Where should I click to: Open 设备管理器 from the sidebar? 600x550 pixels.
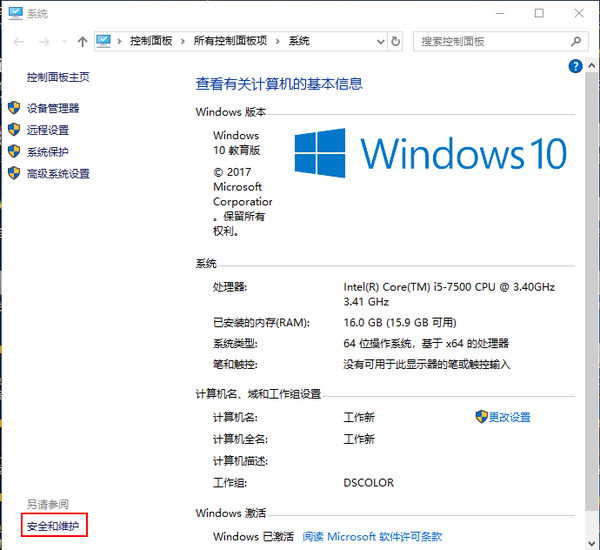(53, 108)
